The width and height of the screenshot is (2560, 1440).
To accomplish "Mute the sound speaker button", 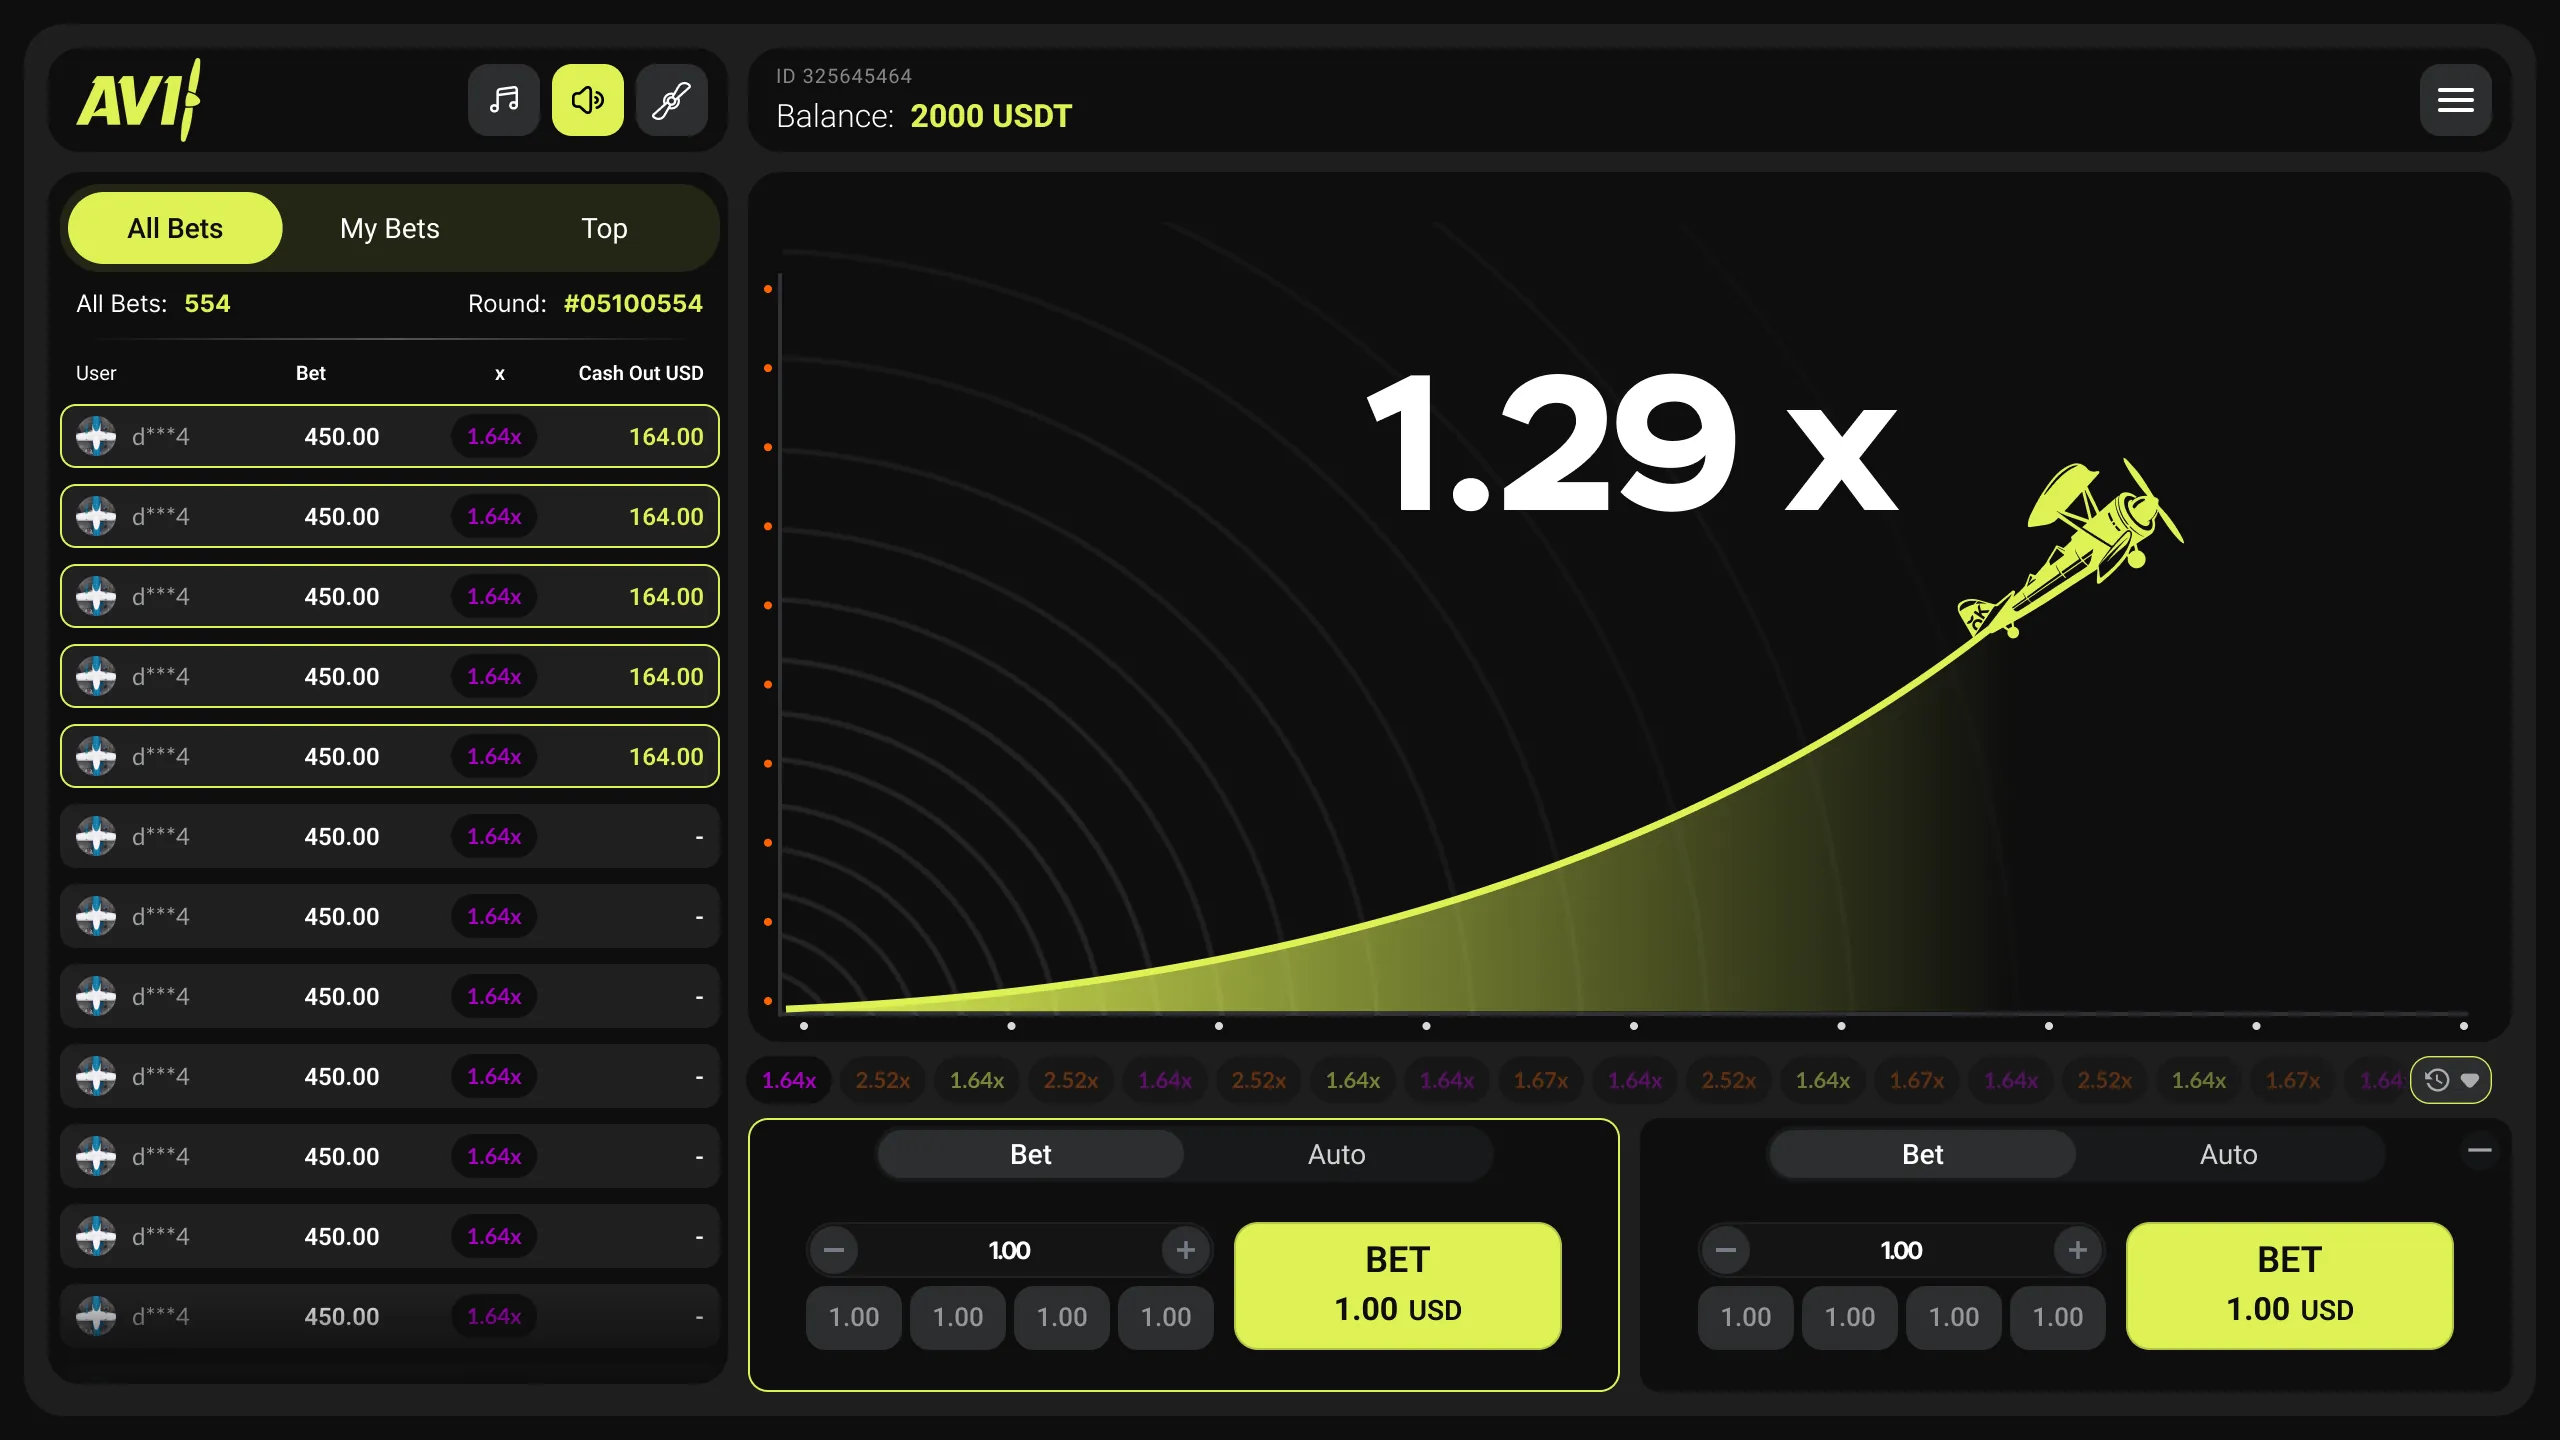I will pyautogui.click(x=588, y=100).
